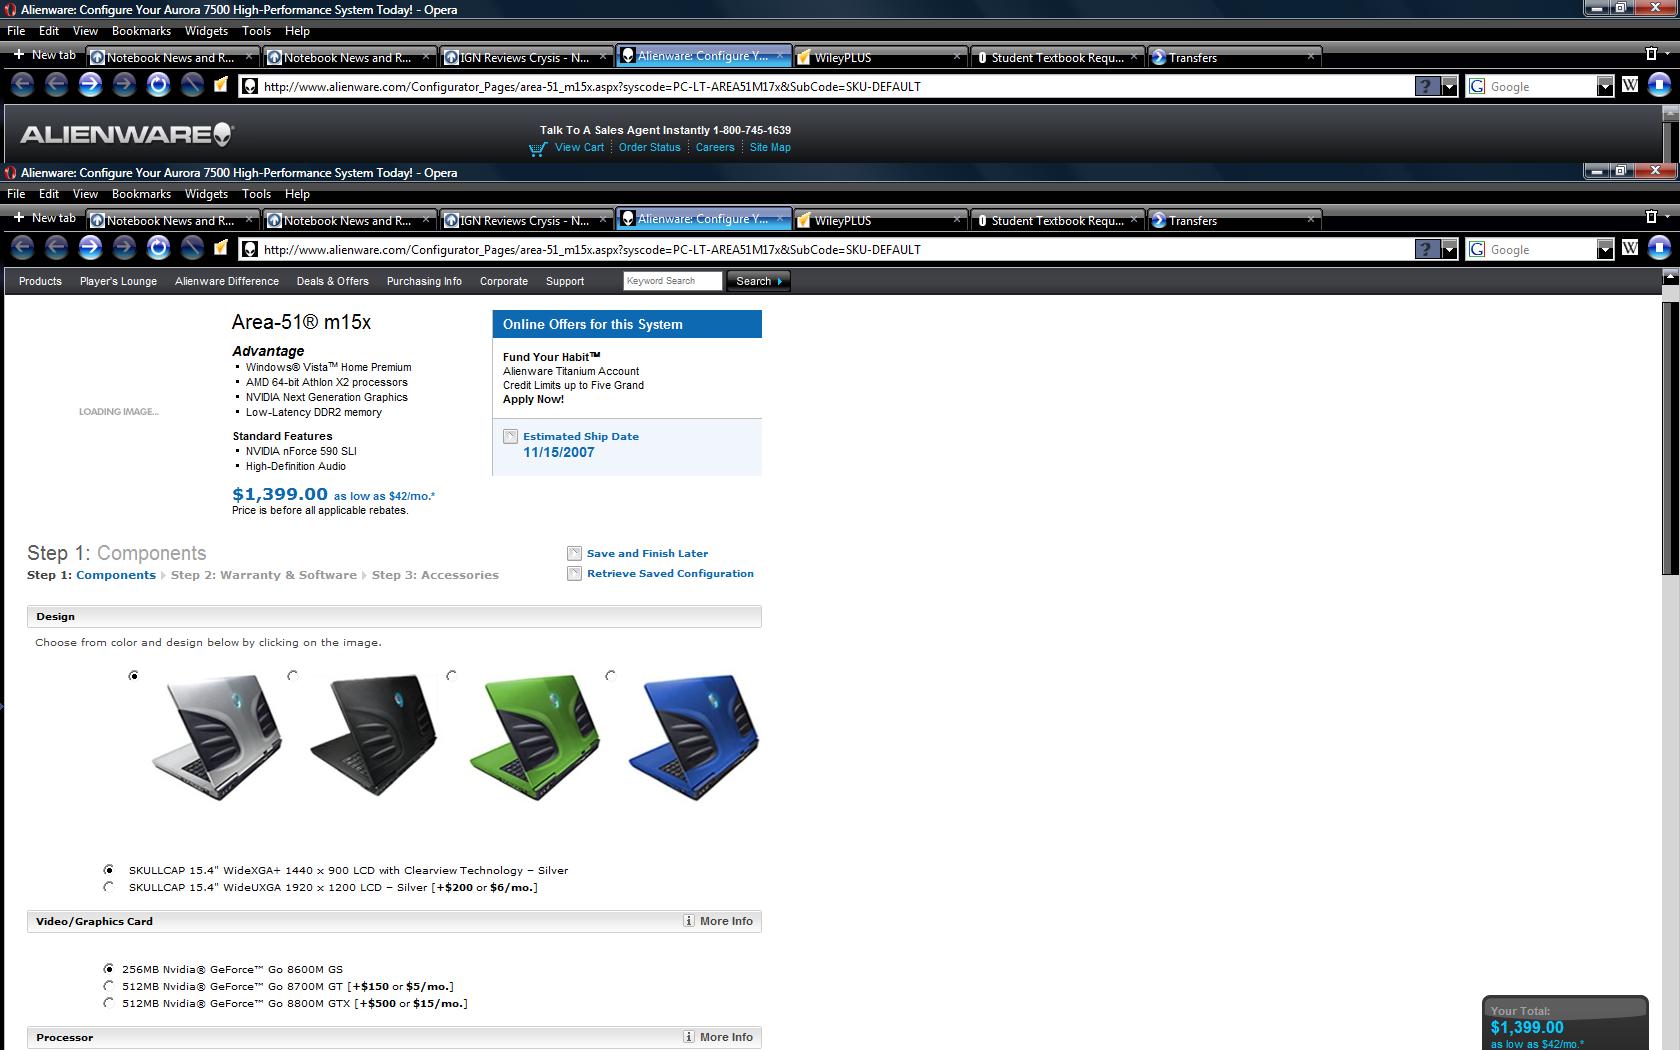Close the Transfers tab in lower window
The width and height of the screenshot is (1680, 1050).
(1310, 219)
